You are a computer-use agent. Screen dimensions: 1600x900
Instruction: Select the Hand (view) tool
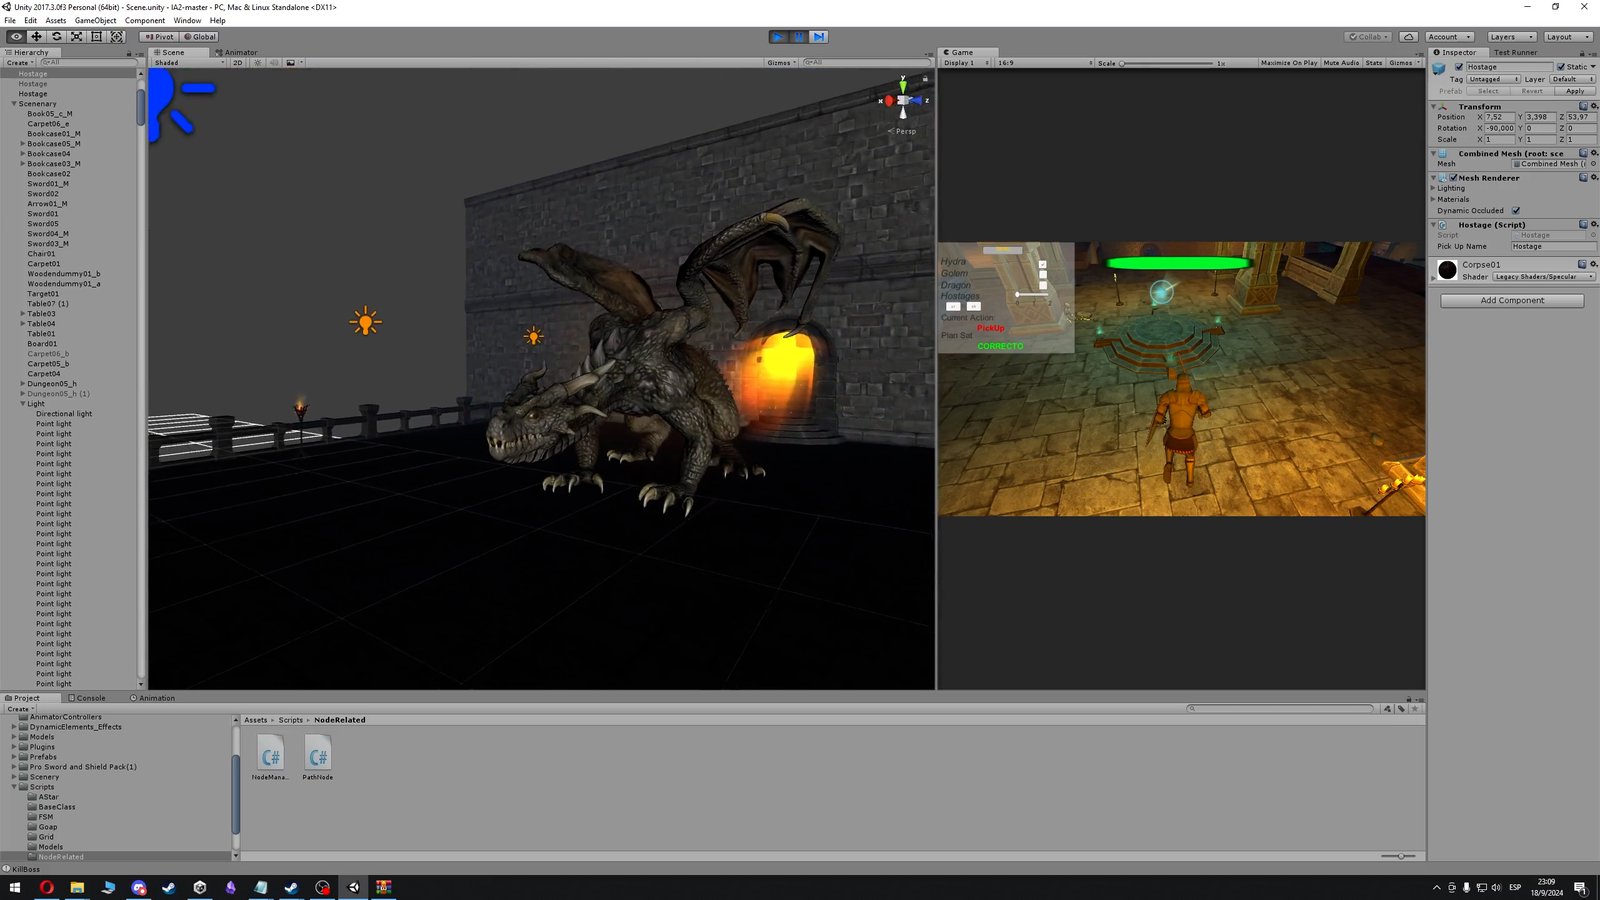(17, 37)
